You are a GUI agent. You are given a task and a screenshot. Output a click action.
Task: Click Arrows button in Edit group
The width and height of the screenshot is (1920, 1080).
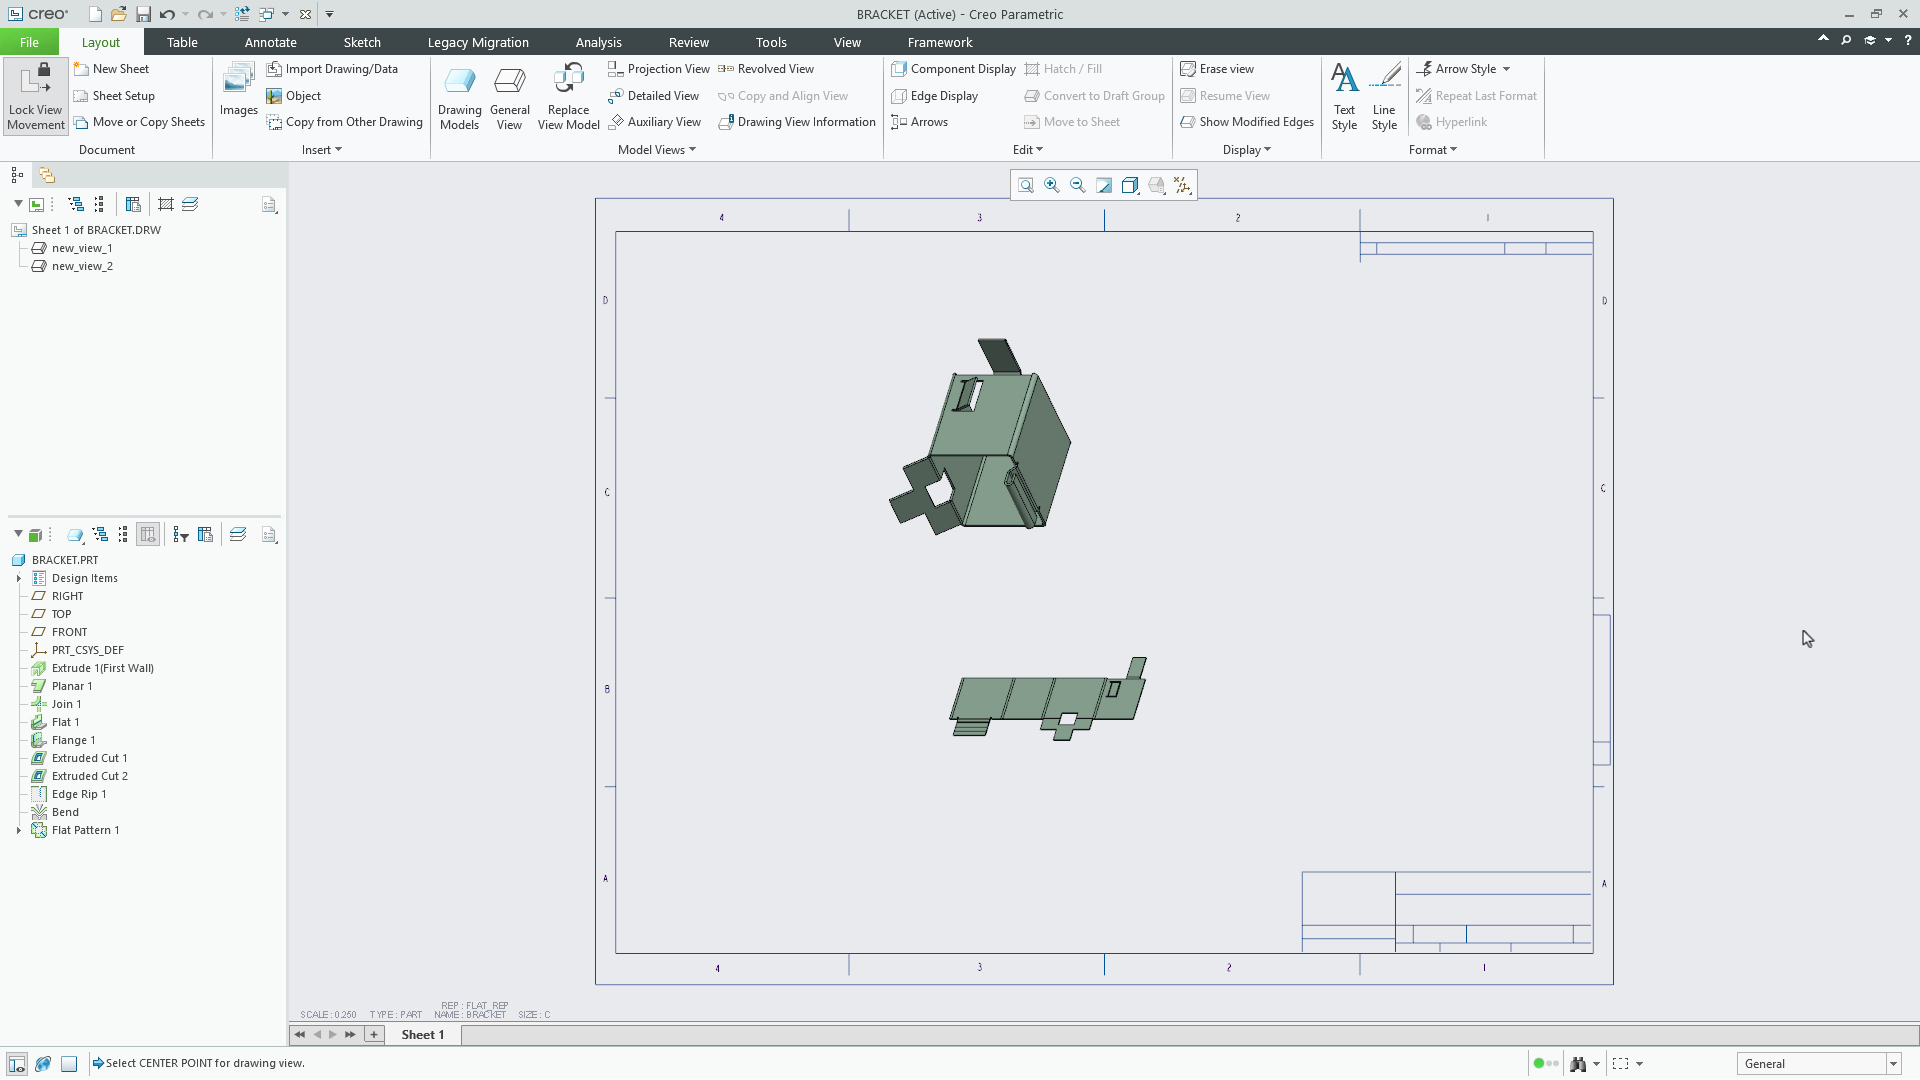pyautogui.click(x=920, y=122)
